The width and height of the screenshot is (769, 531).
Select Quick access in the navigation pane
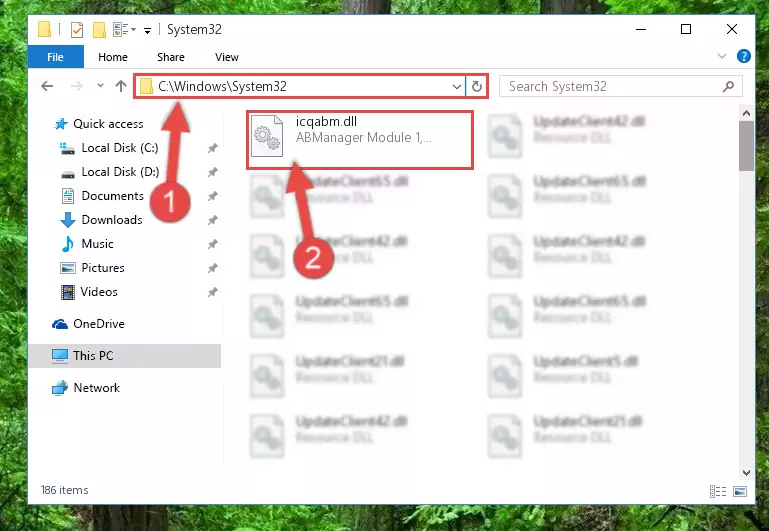108,124
